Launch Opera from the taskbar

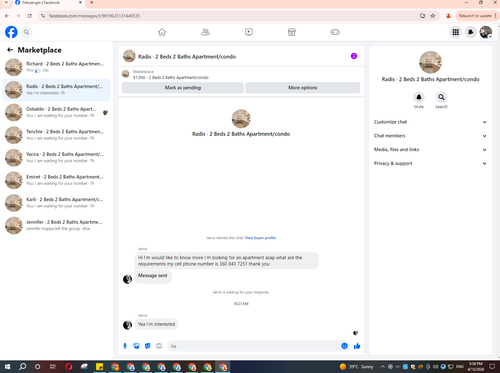[x=69, y=367]
